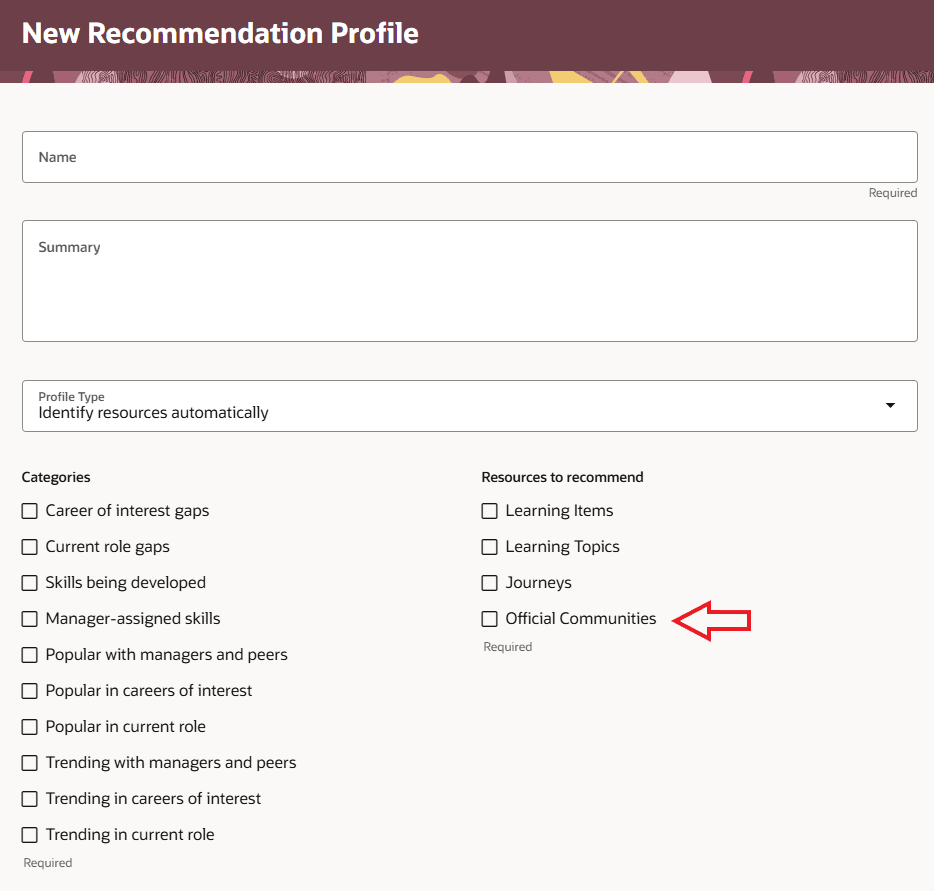Enable Trending with managers and peers
934x891 pixels.
[x=29, y=762]
